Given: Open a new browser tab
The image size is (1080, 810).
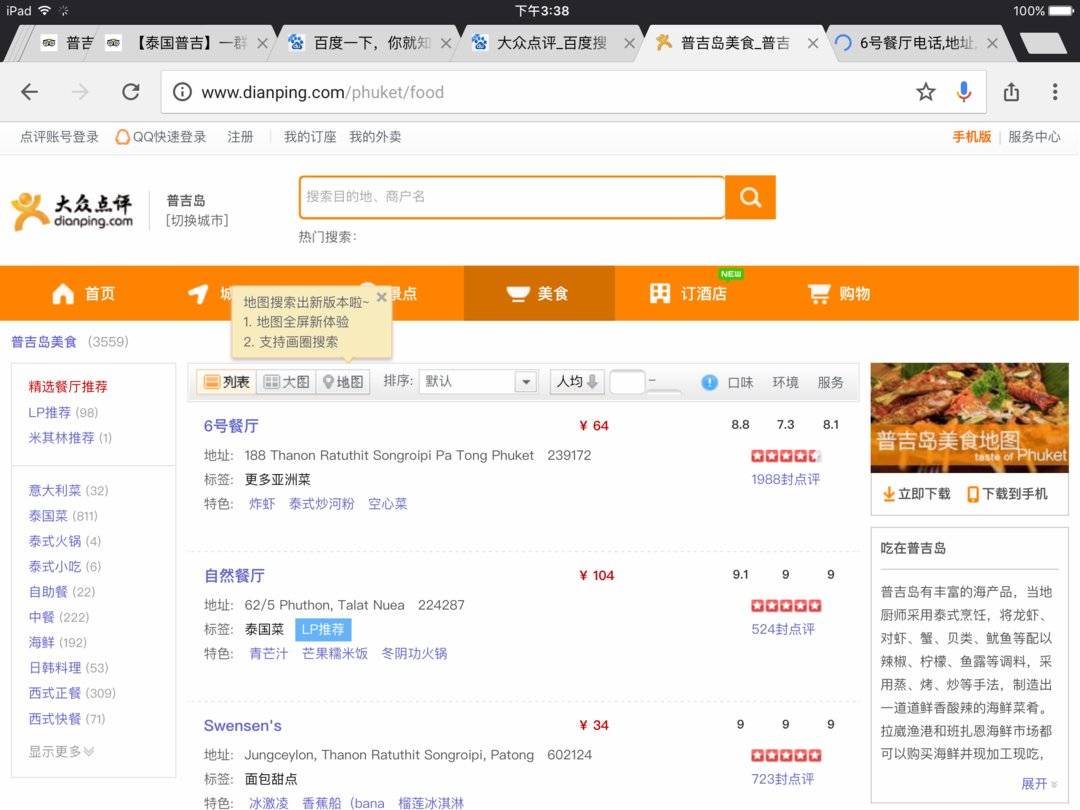Looking at the screenshot, I should pos(1043,43).
